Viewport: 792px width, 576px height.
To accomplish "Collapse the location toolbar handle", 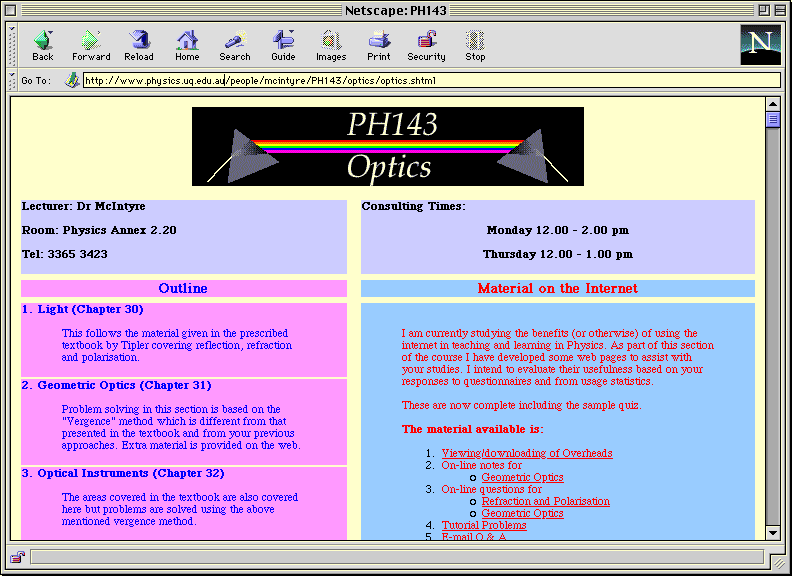I will 13,80.
